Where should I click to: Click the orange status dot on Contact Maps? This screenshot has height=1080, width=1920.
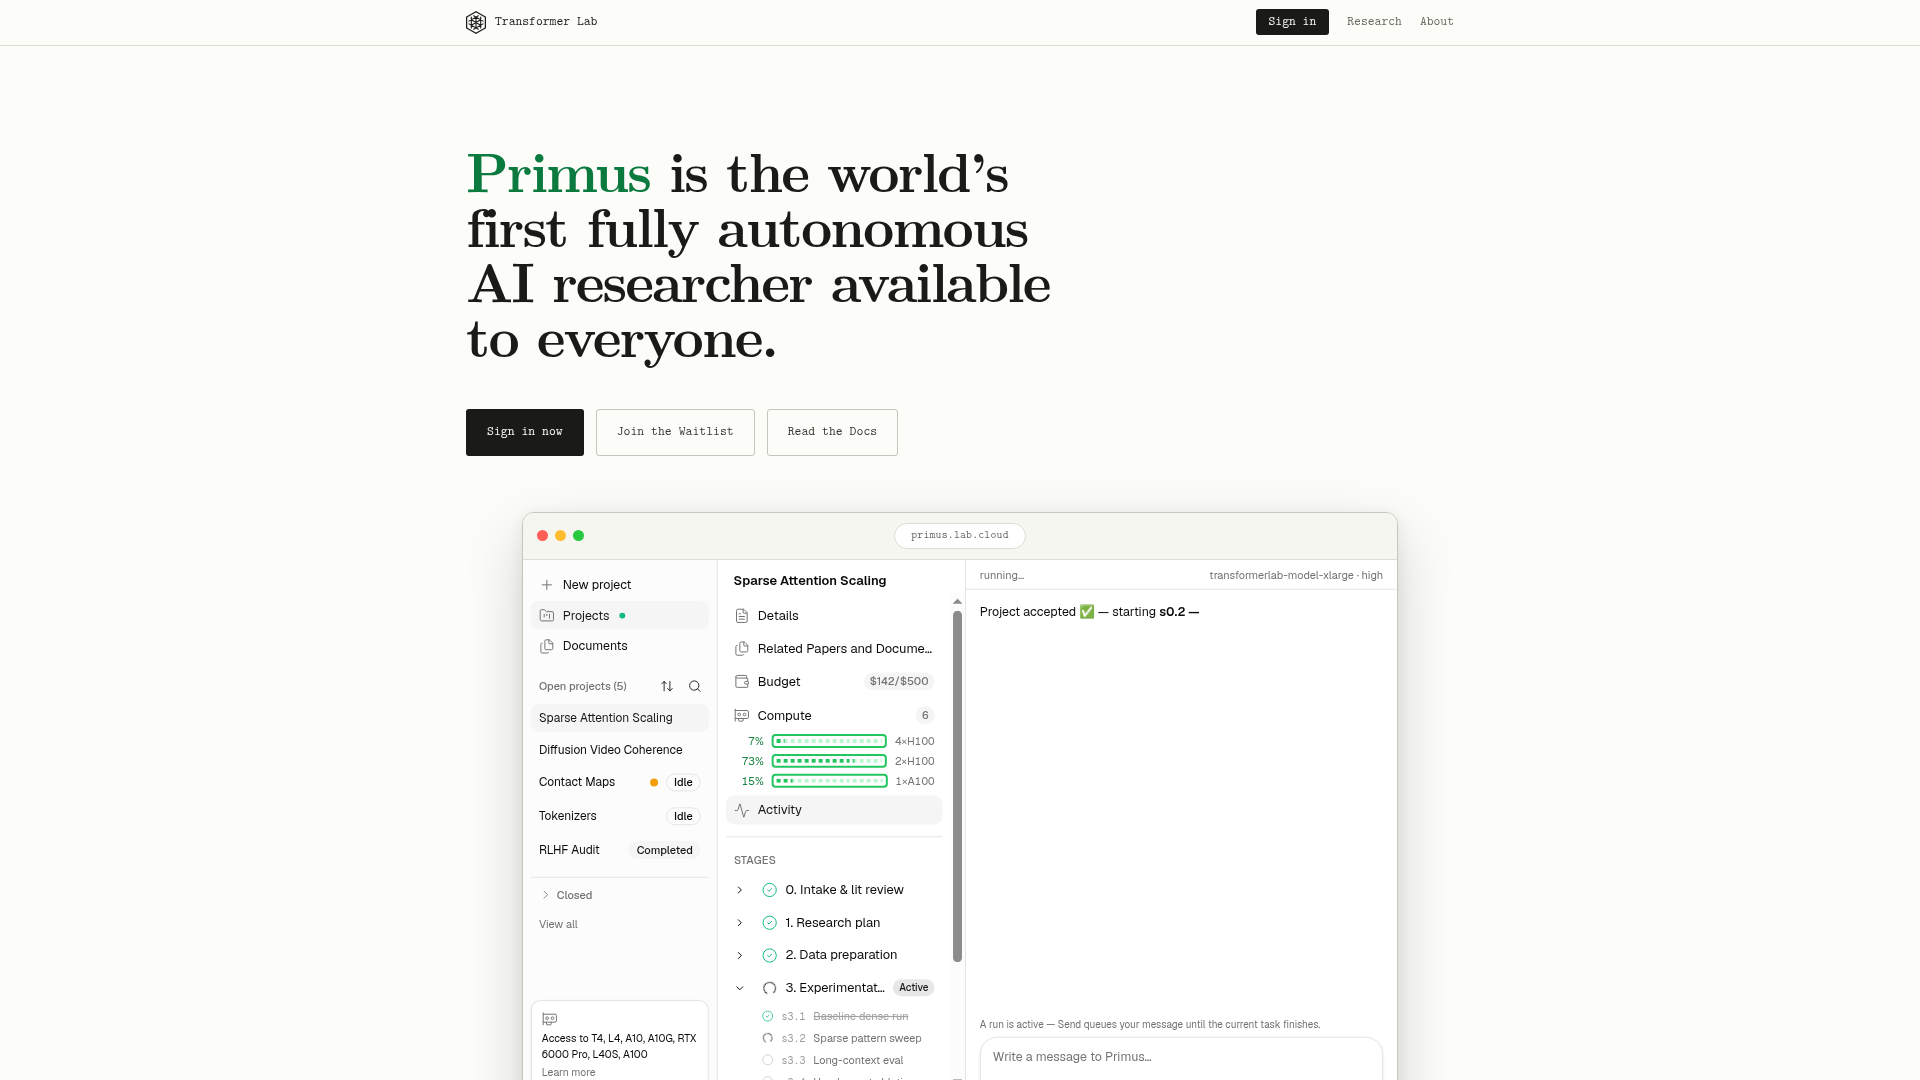click(x=654, y=783)
